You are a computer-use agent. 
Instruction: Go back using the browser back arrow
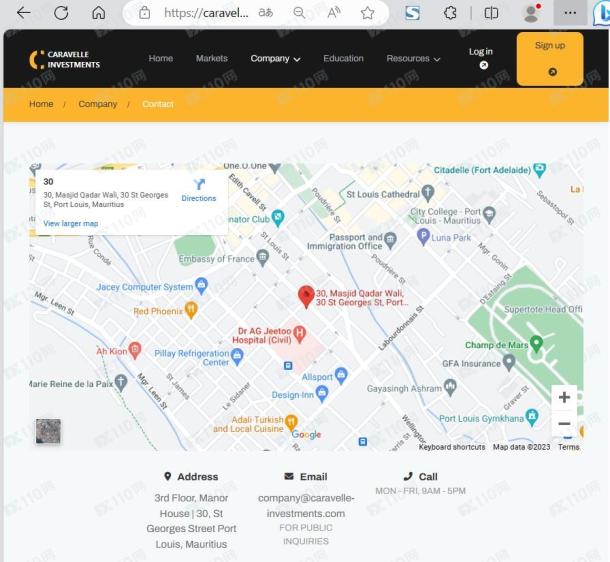pyautogui.click(x=24, y=13)
